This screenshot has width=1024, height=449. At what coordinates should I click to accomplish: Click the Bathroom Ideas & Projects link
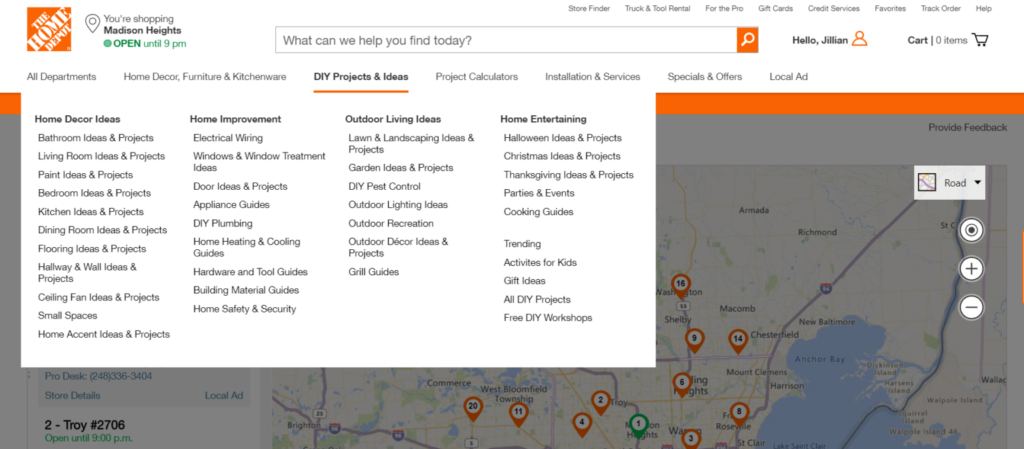pos(96,138)
